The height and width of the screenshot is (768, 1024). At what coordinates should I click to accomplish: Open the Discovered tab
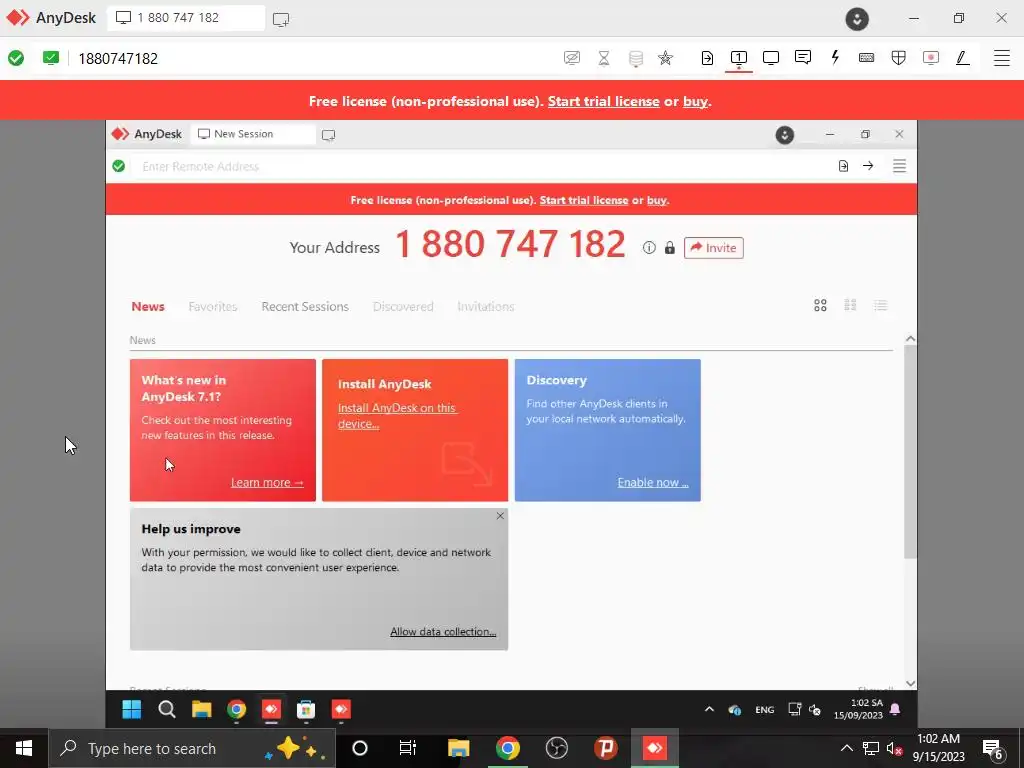coord(403,306)
